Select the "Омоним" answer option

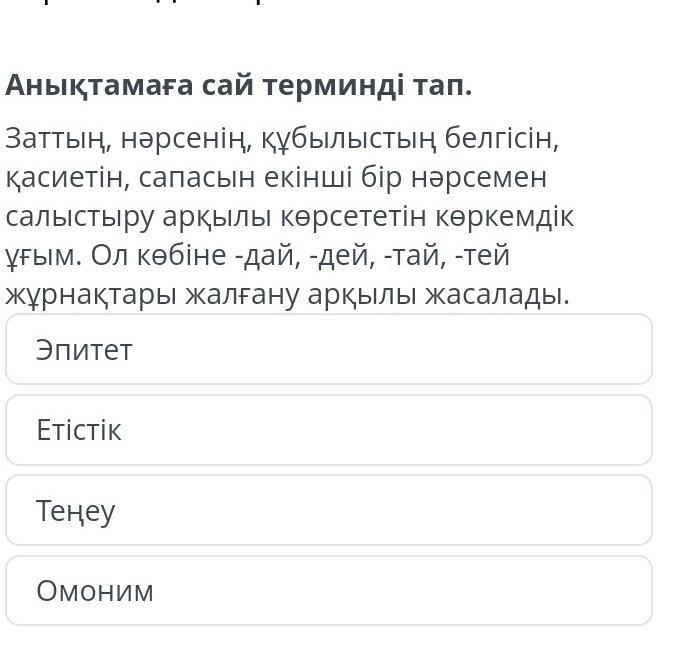(x=328, y=591)
